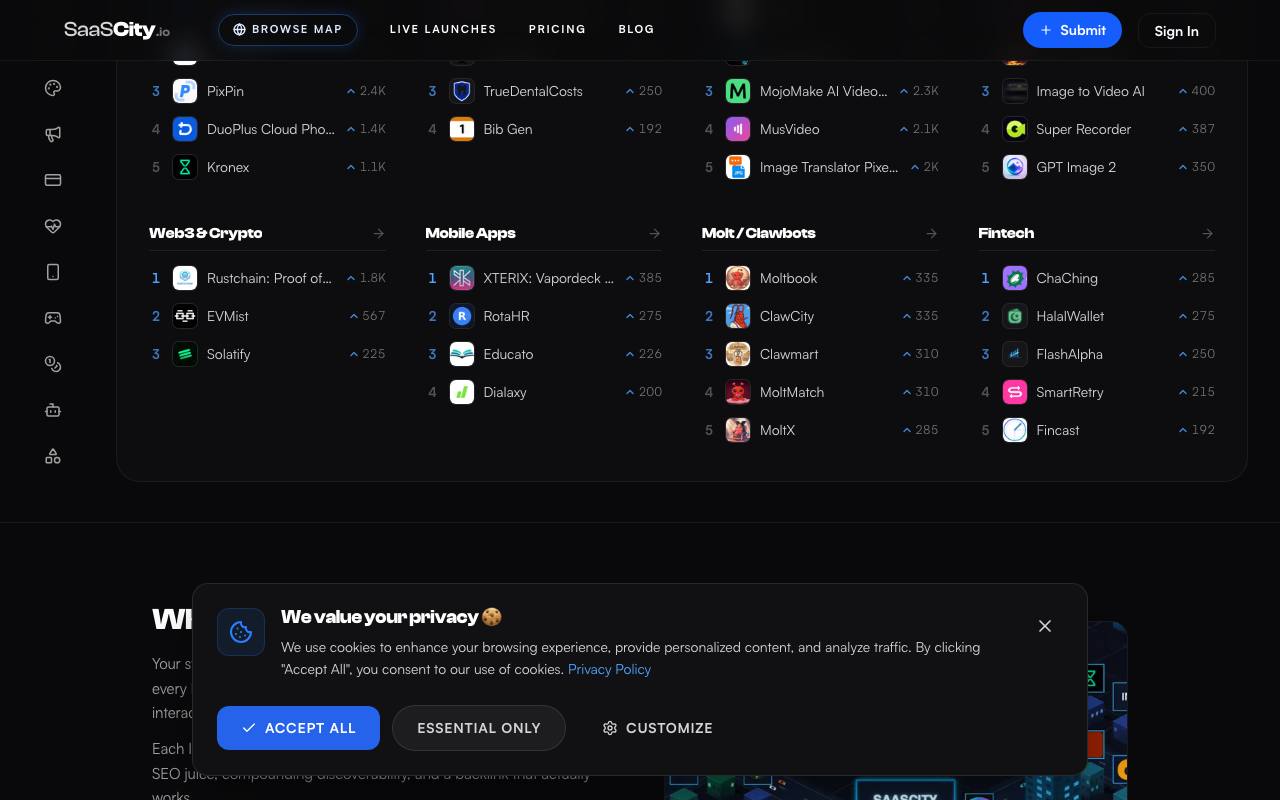Image resolution: width=1280 pixels, height=800 pixels.
Task: Upvote Educato showing 226
Action: point(643,354)
